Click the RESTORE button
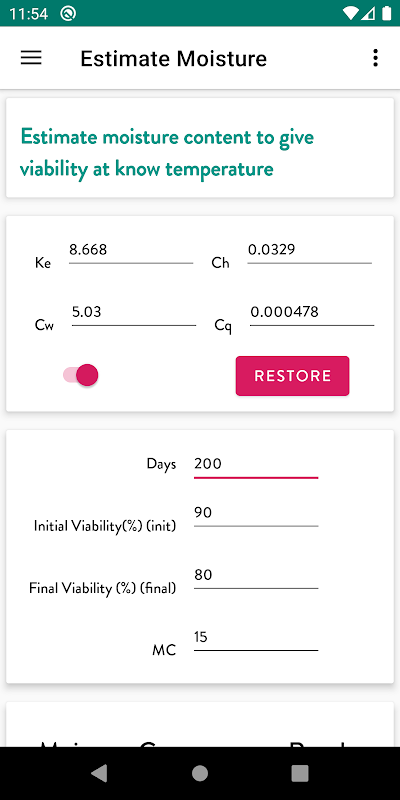The image size is (400, 800). (x=292, y=376)
